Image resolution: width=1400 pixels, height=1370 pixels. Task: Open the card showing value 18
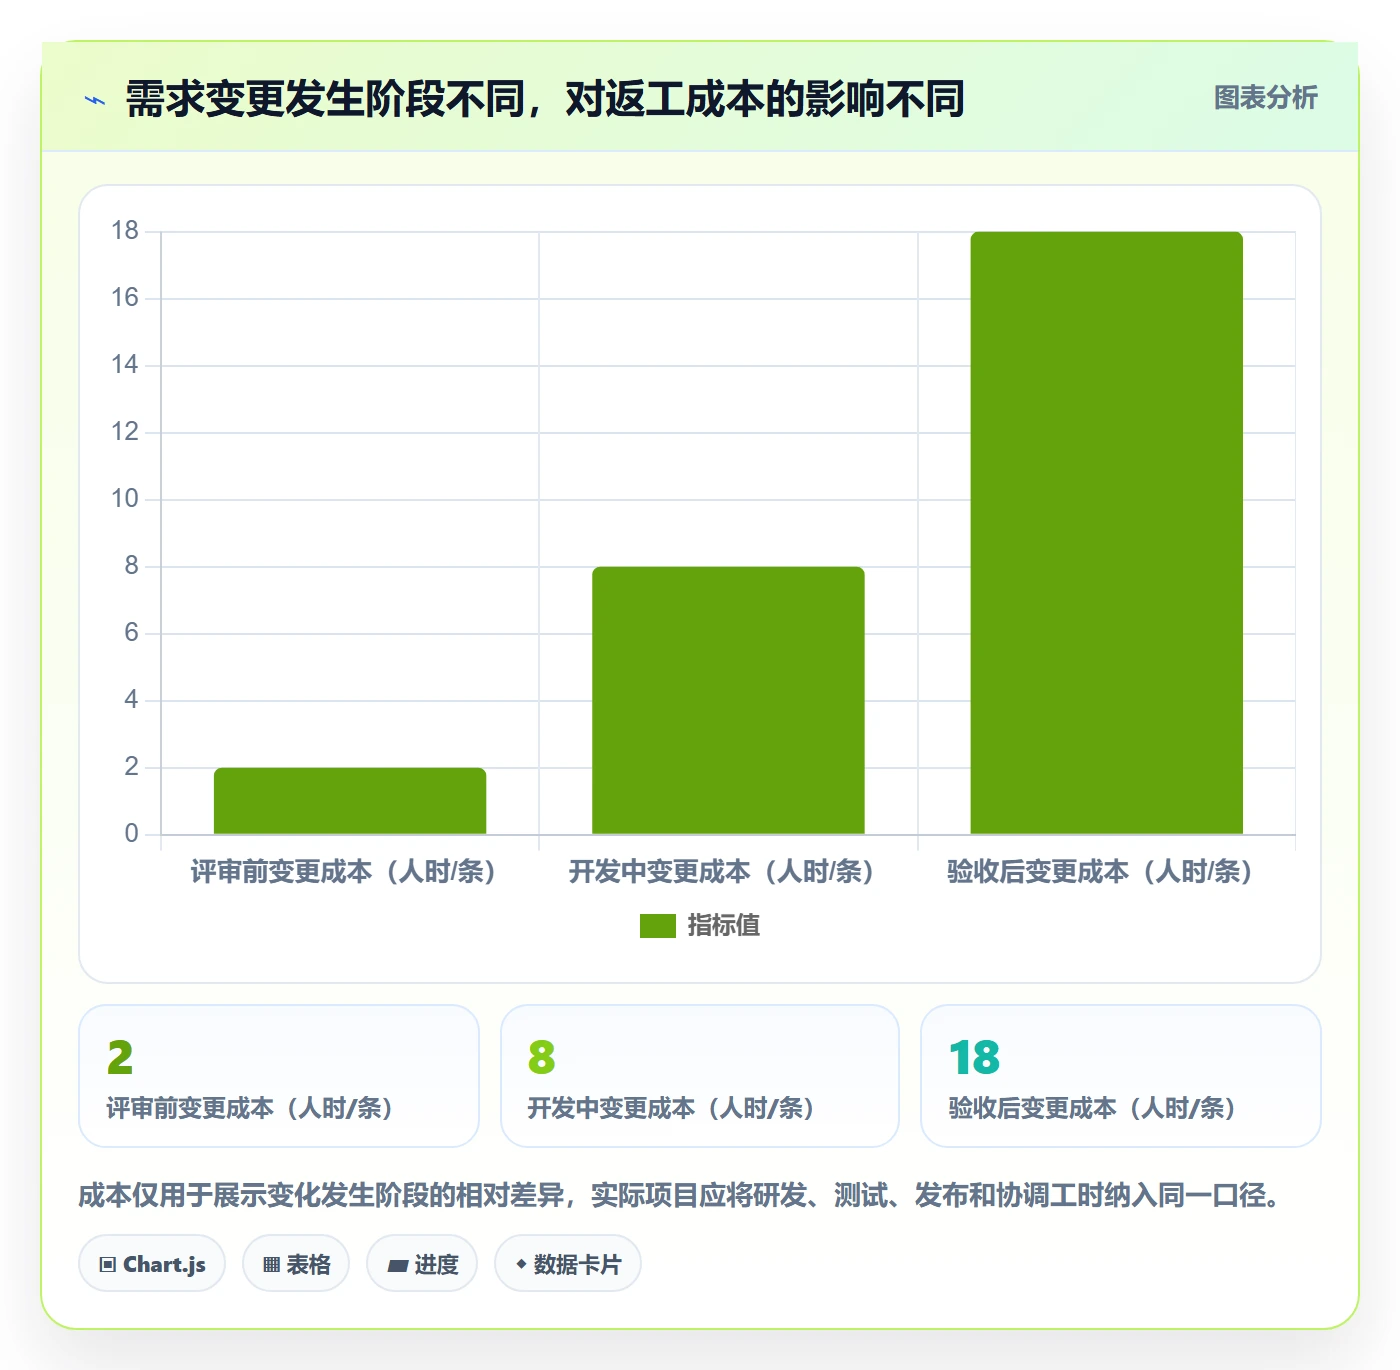coord(1121,1076)
